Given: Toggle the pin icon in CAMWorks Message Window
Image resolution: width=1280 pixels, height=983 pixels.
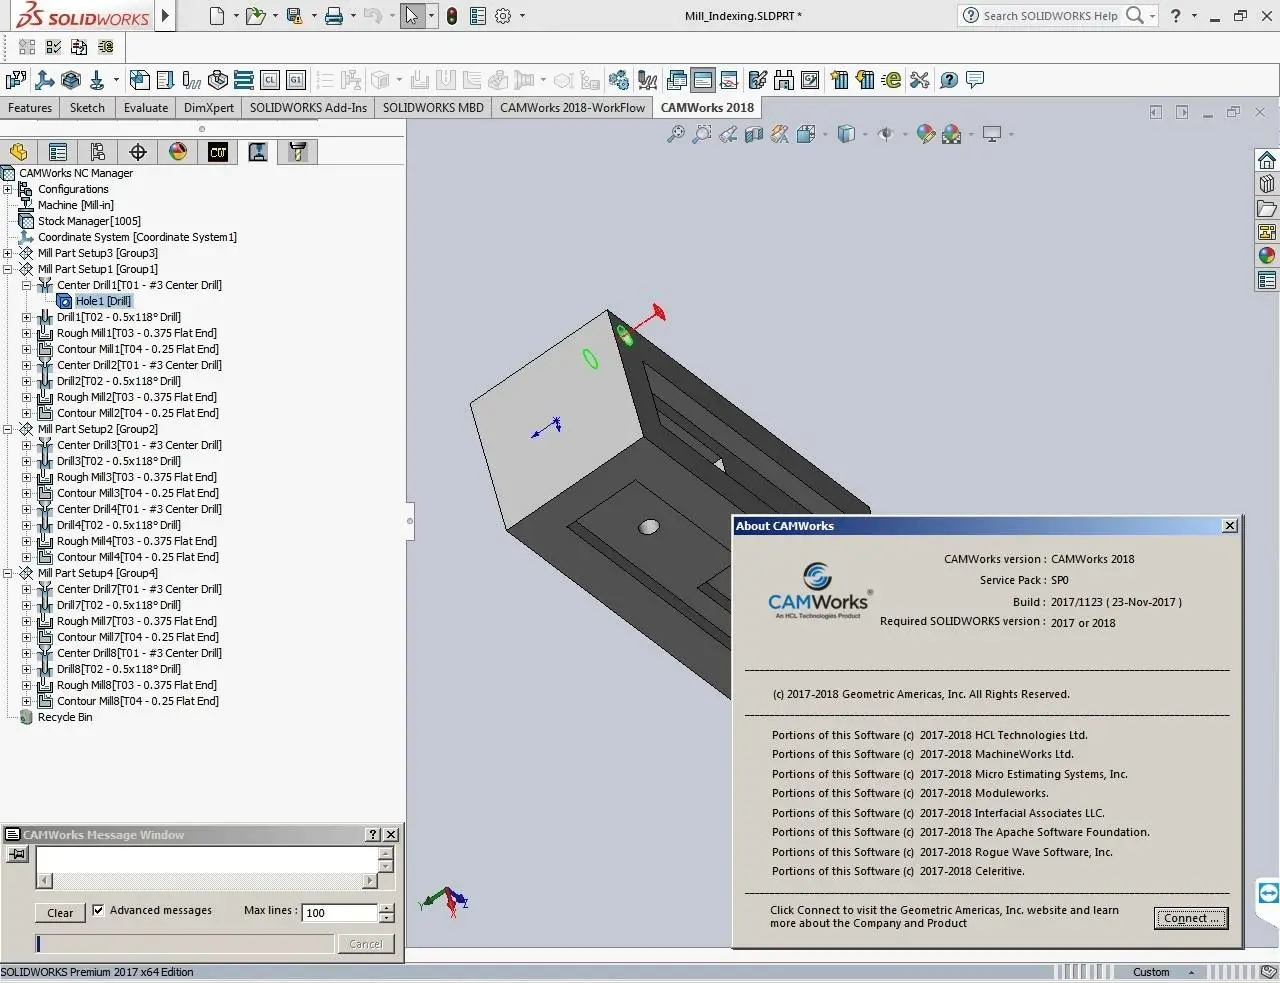Looking at the screenshot, I should click(18, 854).
